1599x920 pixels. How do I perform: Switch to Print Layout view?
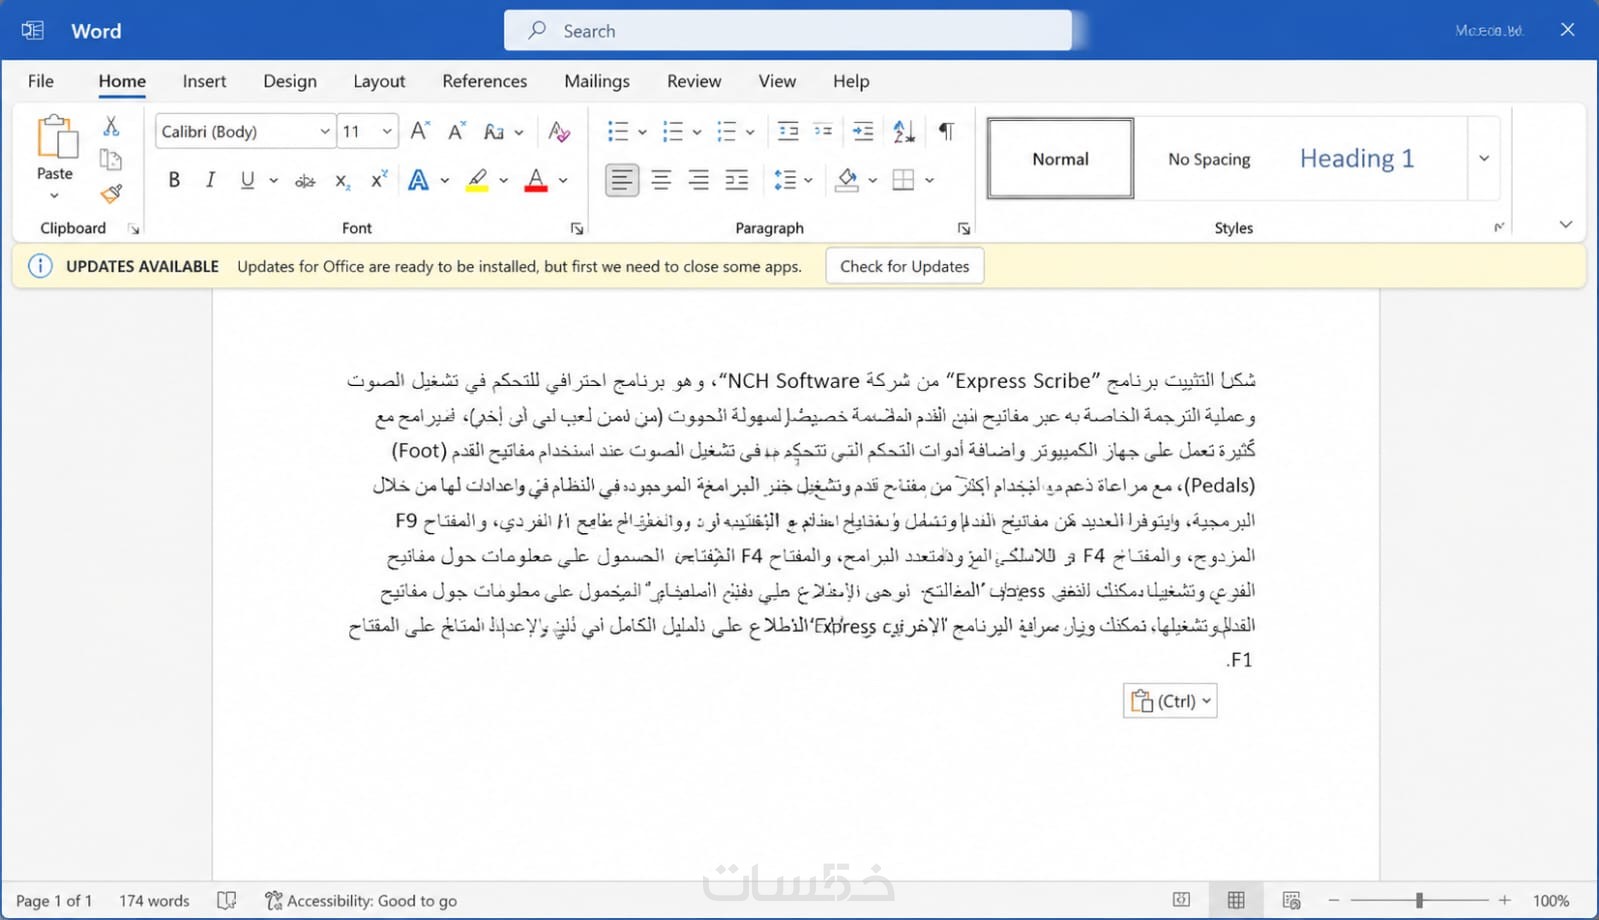coord(1236,900)
